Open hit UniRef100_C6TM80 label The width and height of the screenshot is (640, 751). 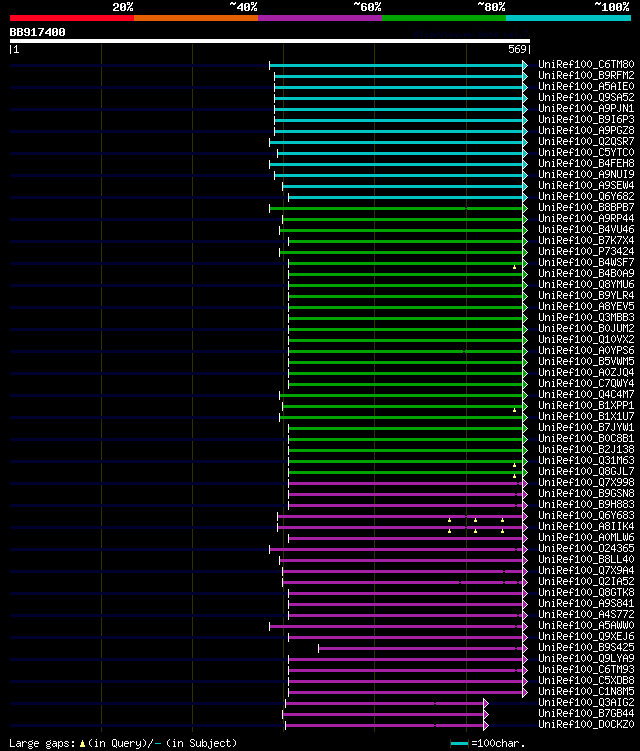[586, 64]
